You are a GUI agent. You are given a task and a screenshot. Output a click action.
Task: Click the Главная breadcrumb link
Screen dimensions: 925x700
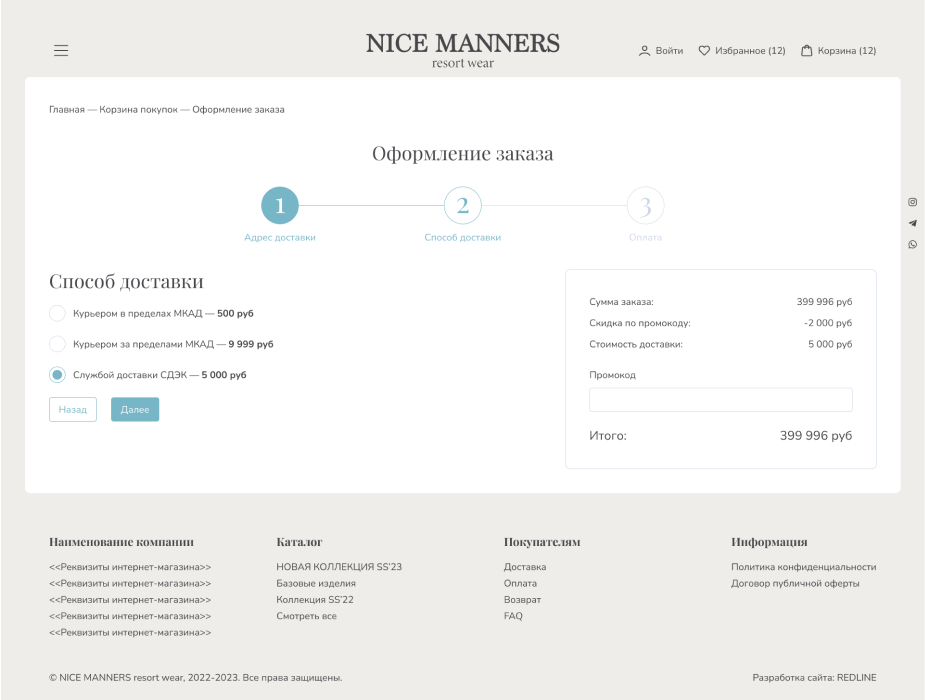pyautogui.click(x=66, y=110)
